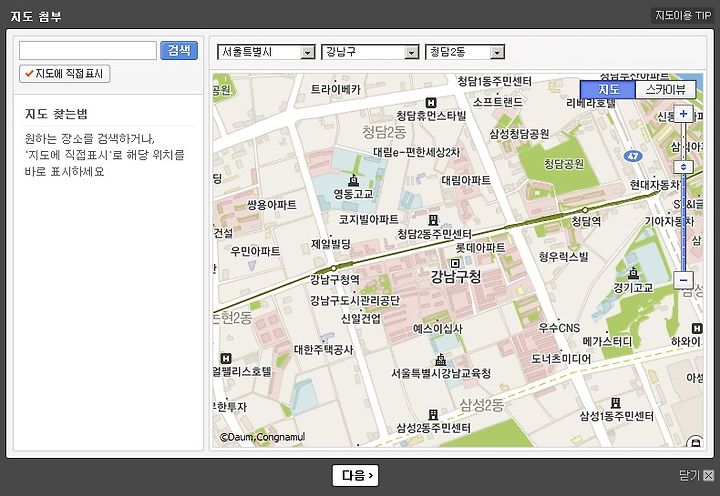Zoom out with the minus button
Image resolution: width=720 pixels, height=496 pixels.
tap(683, 280)
